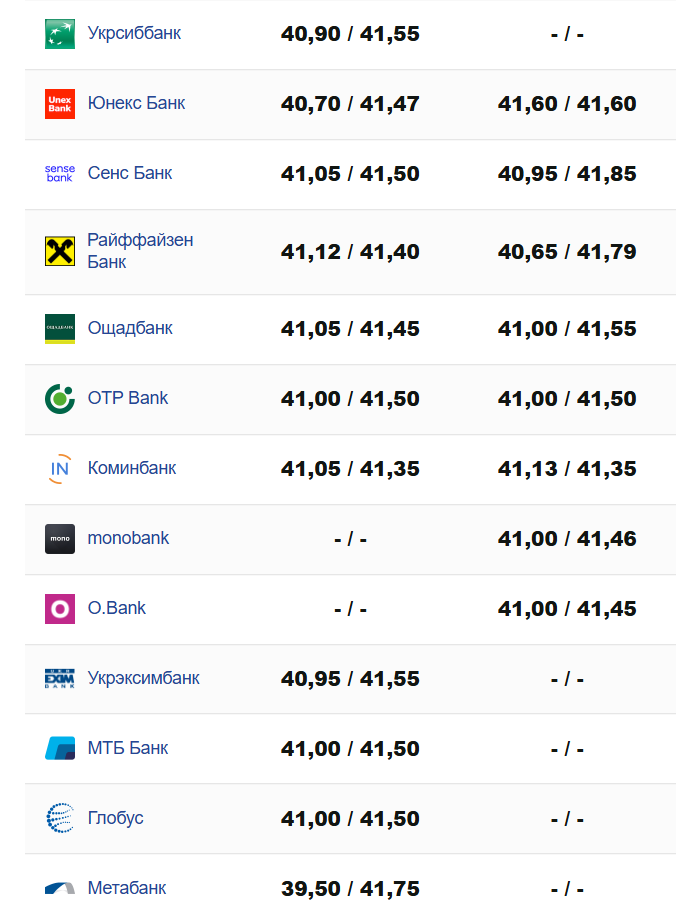Viewport: 676px width, 919px height.
Task: Click the Укрэксимбанк EXIM logo
Action: (60, 679)
